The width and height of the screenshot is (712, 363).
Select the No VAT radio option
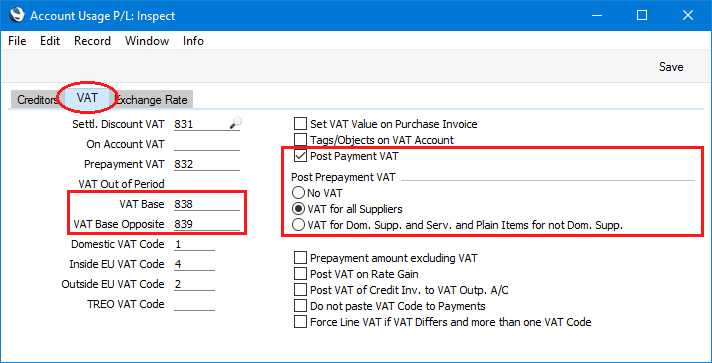tap(298, 194)
